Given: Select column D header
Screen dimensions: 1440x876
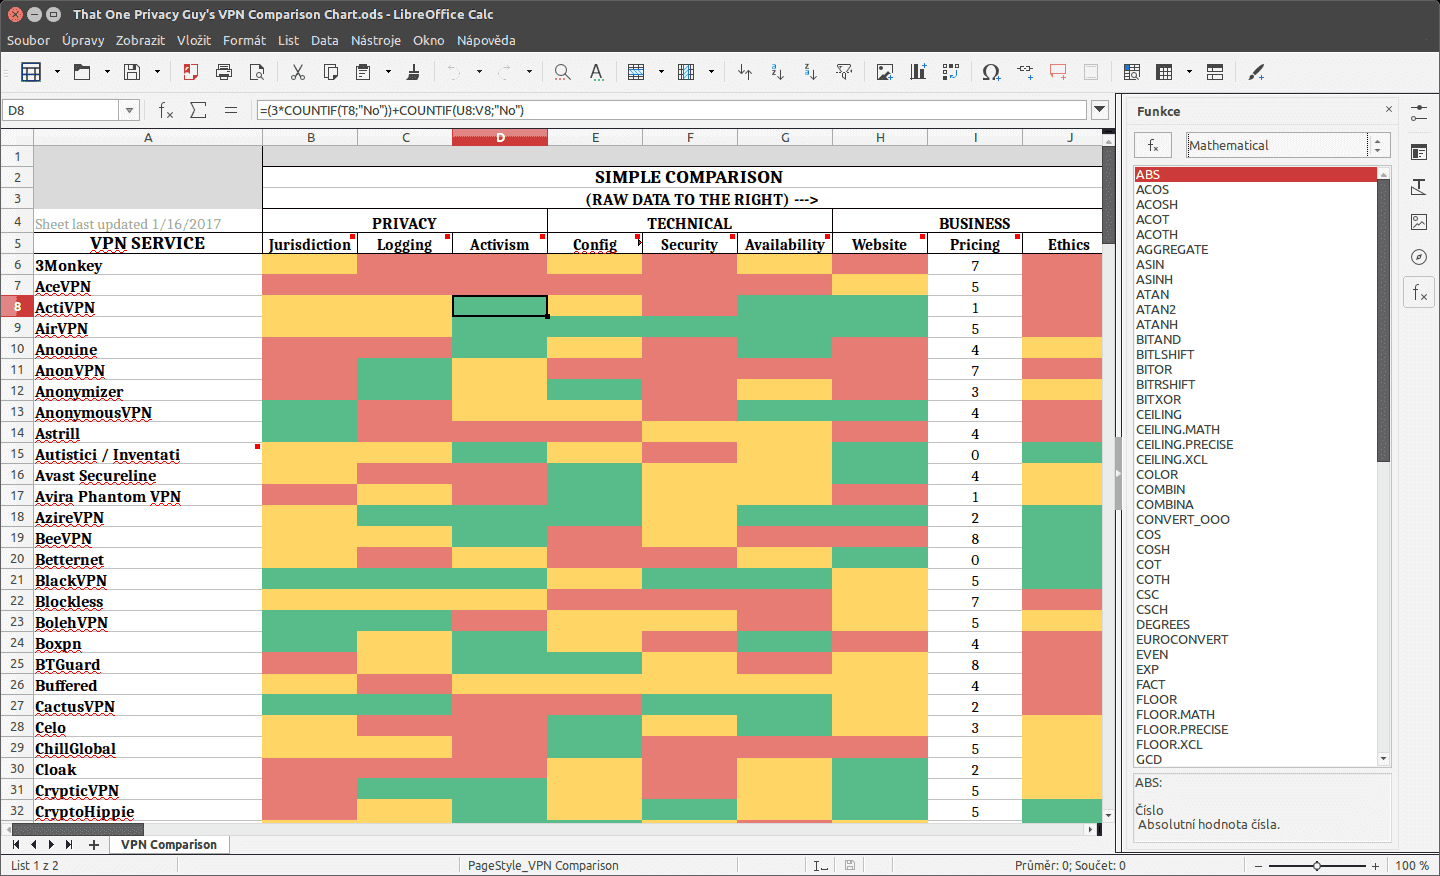Looking at the screenshot, I should coord(500,137).
